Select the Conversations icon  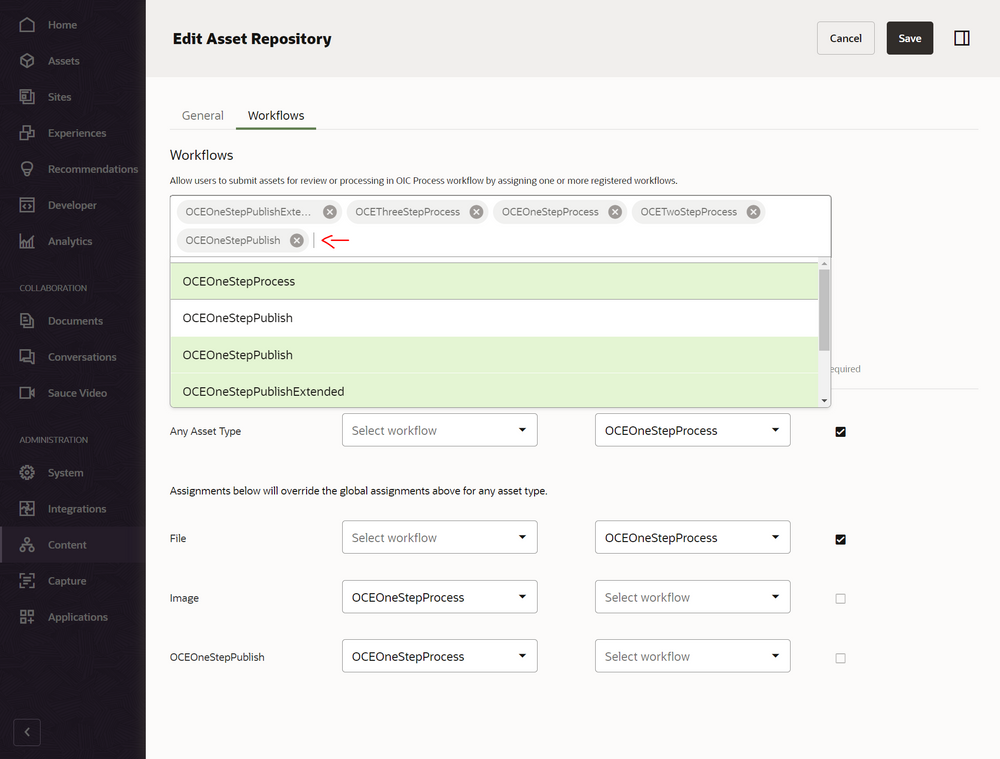27,356
